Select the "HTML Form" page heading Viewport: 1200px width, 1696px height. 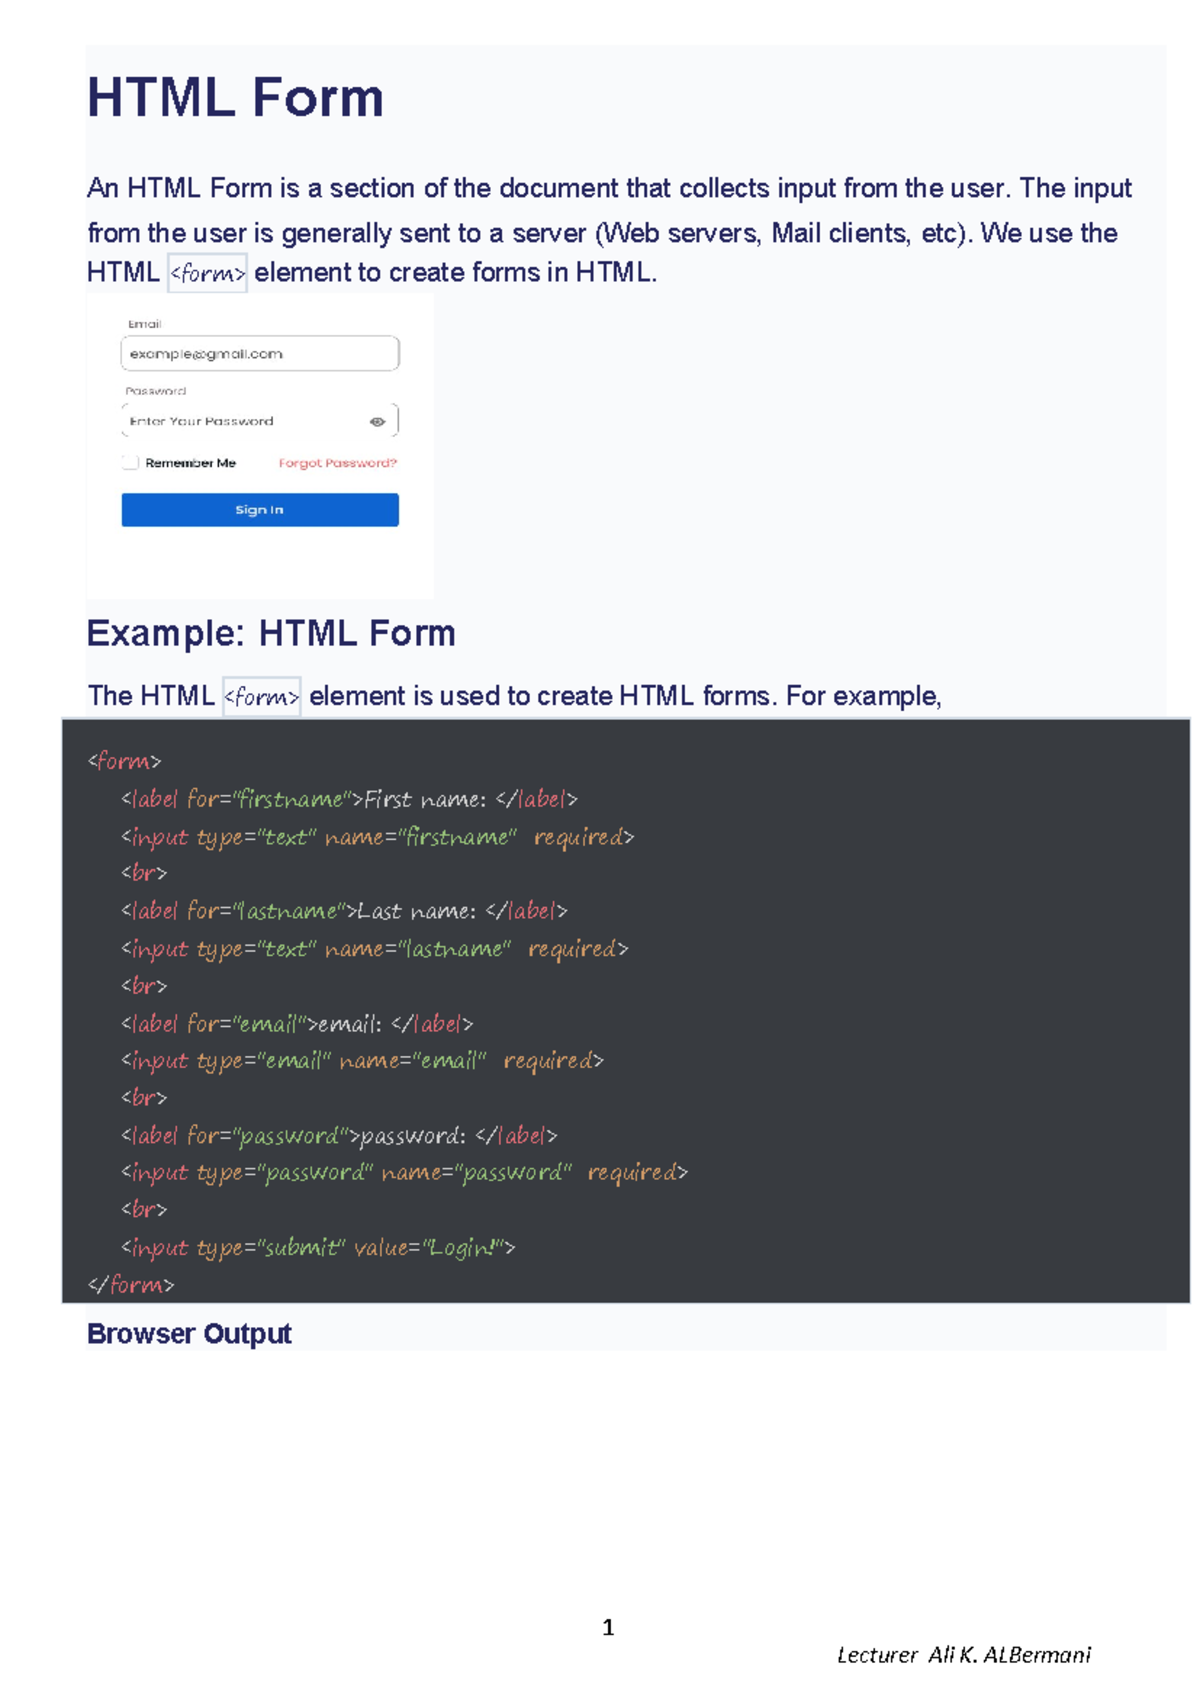[235, 98]
